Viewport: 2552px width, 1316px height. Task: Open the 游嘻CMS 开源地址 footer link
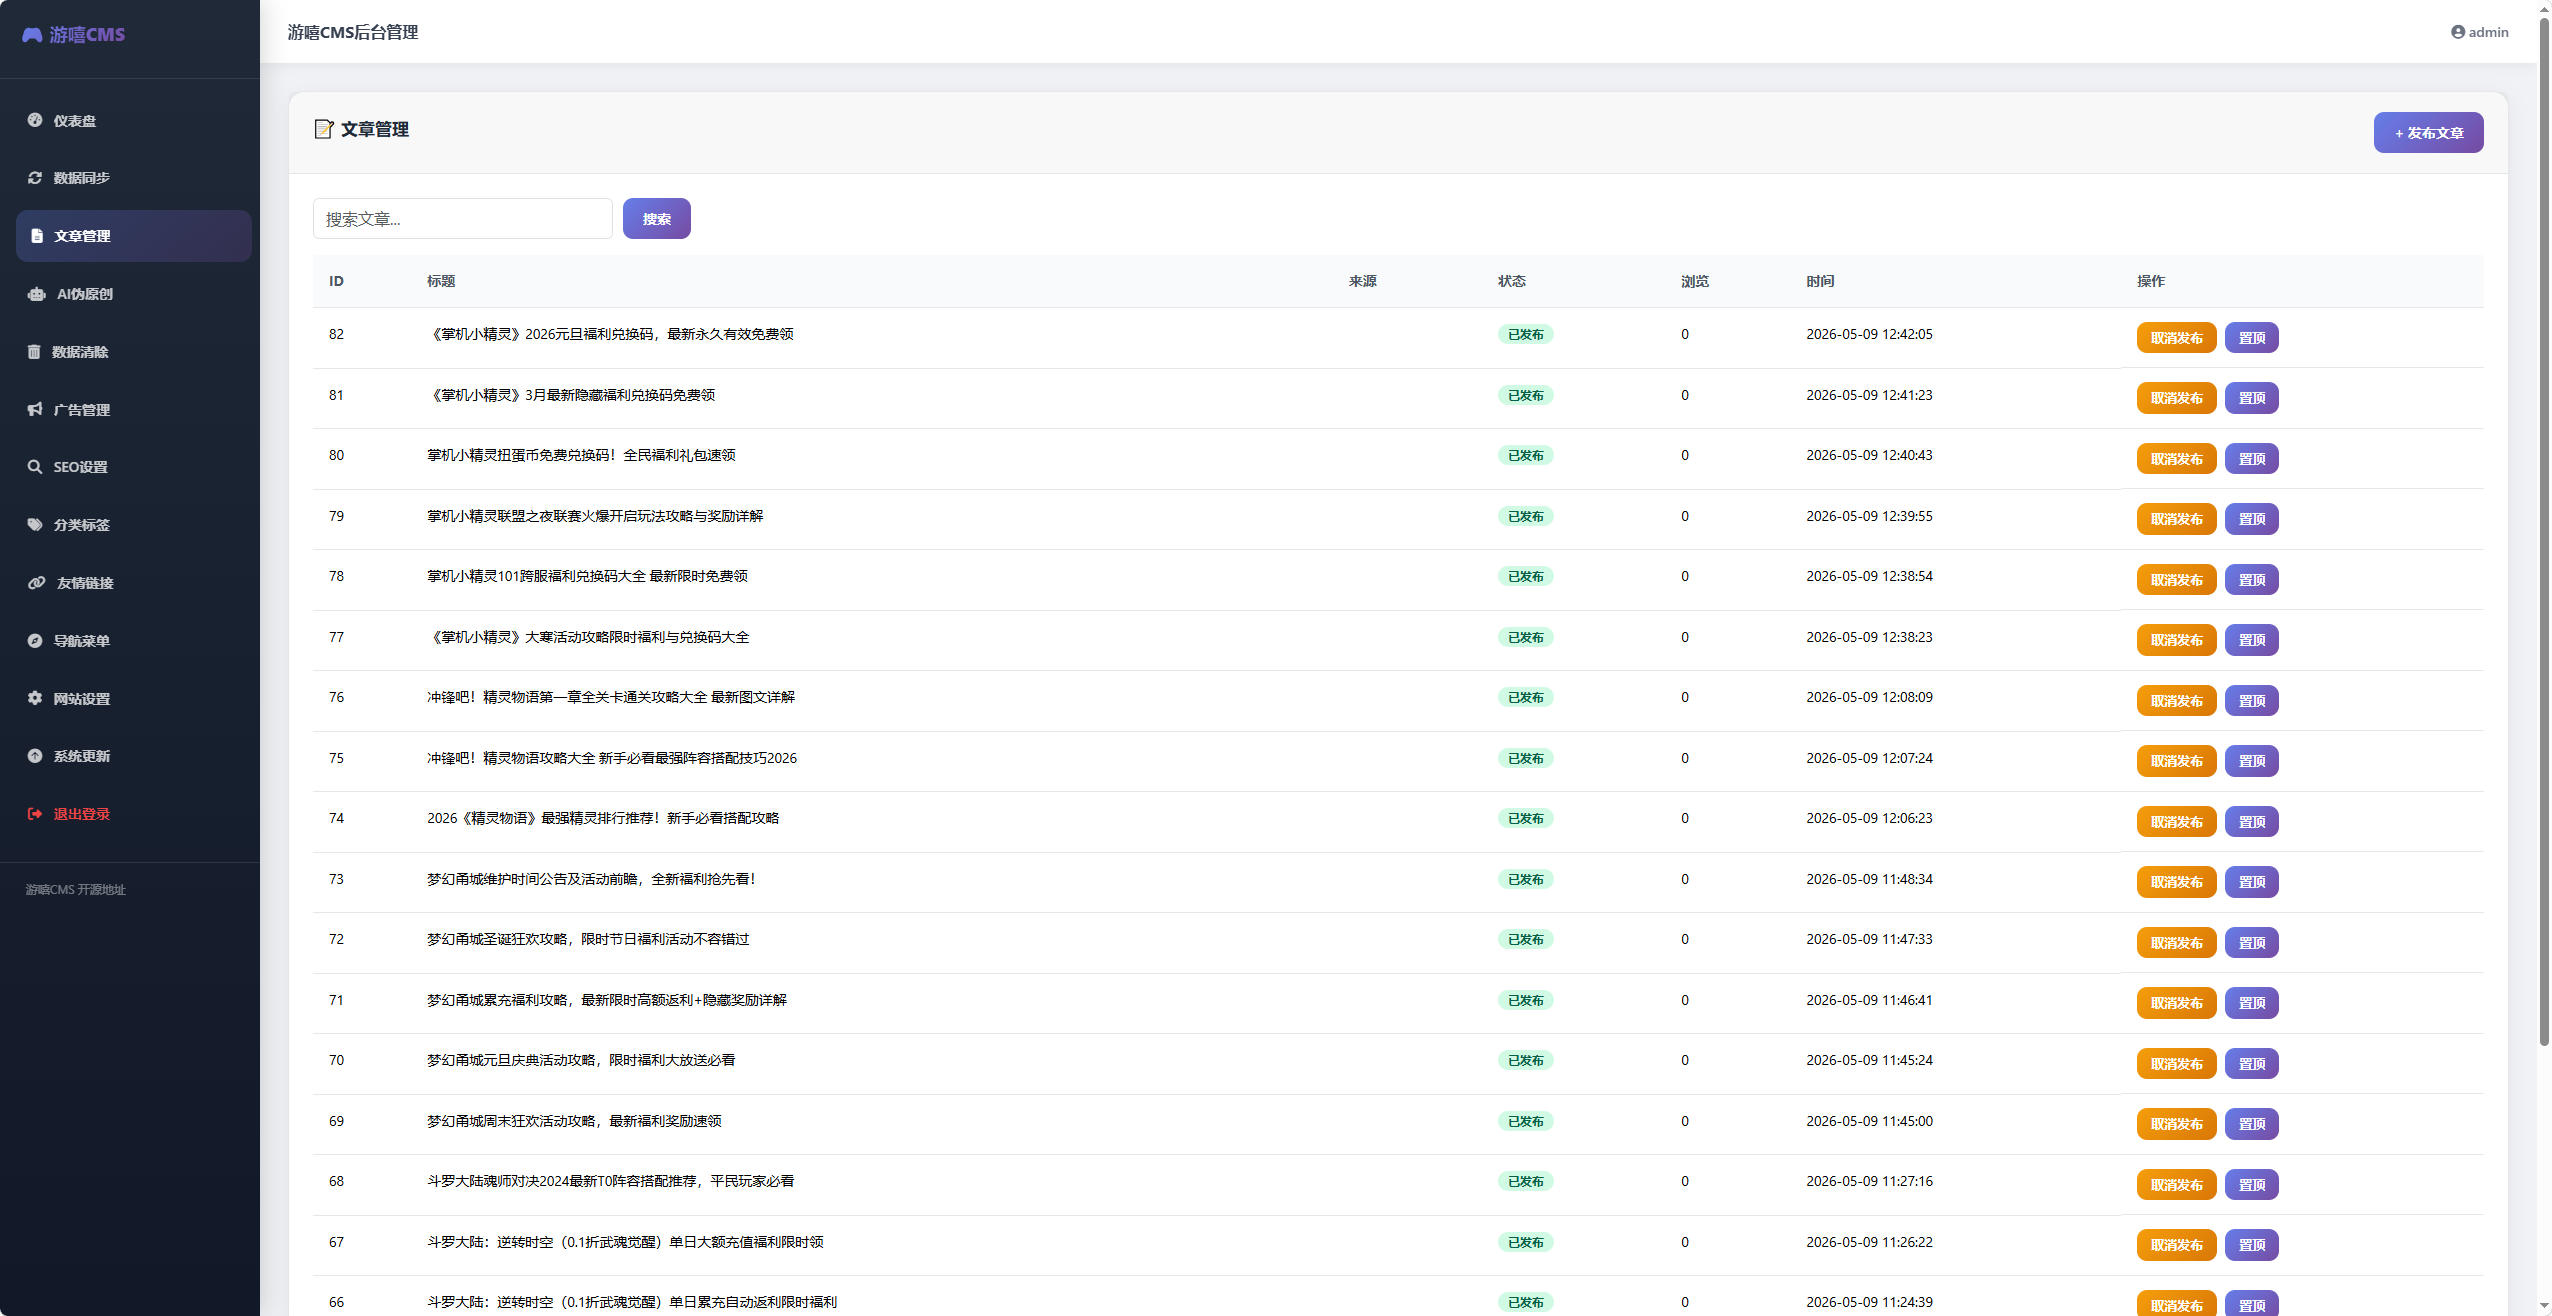pos(76,890)
